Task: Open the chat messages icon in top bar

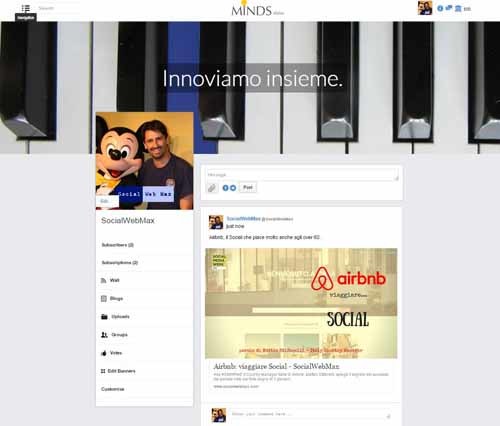Action: [449, 8]
